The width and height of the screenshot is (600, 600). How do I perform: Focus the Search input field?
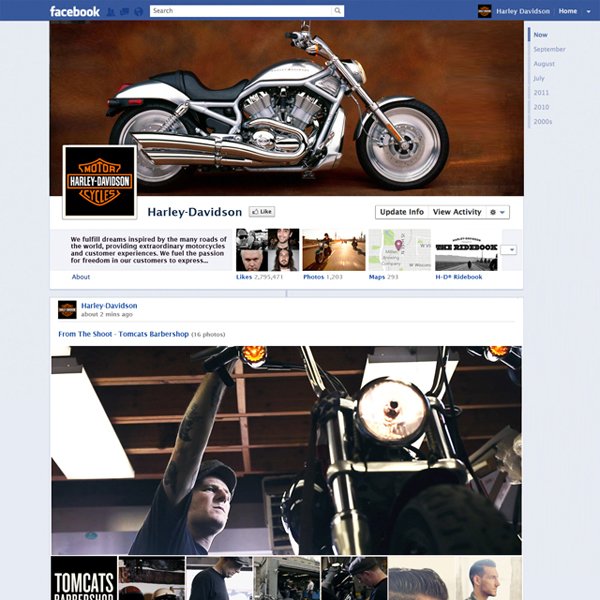(x=241, y=11)
